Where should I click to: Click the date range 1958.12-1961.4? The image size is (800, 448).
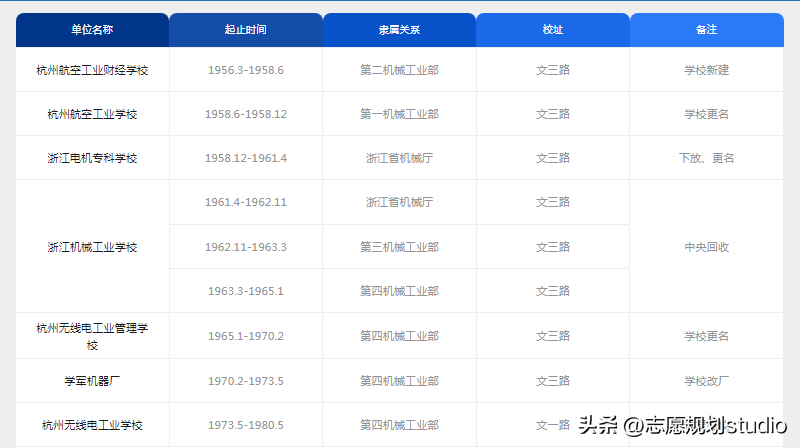click(246, 158)
